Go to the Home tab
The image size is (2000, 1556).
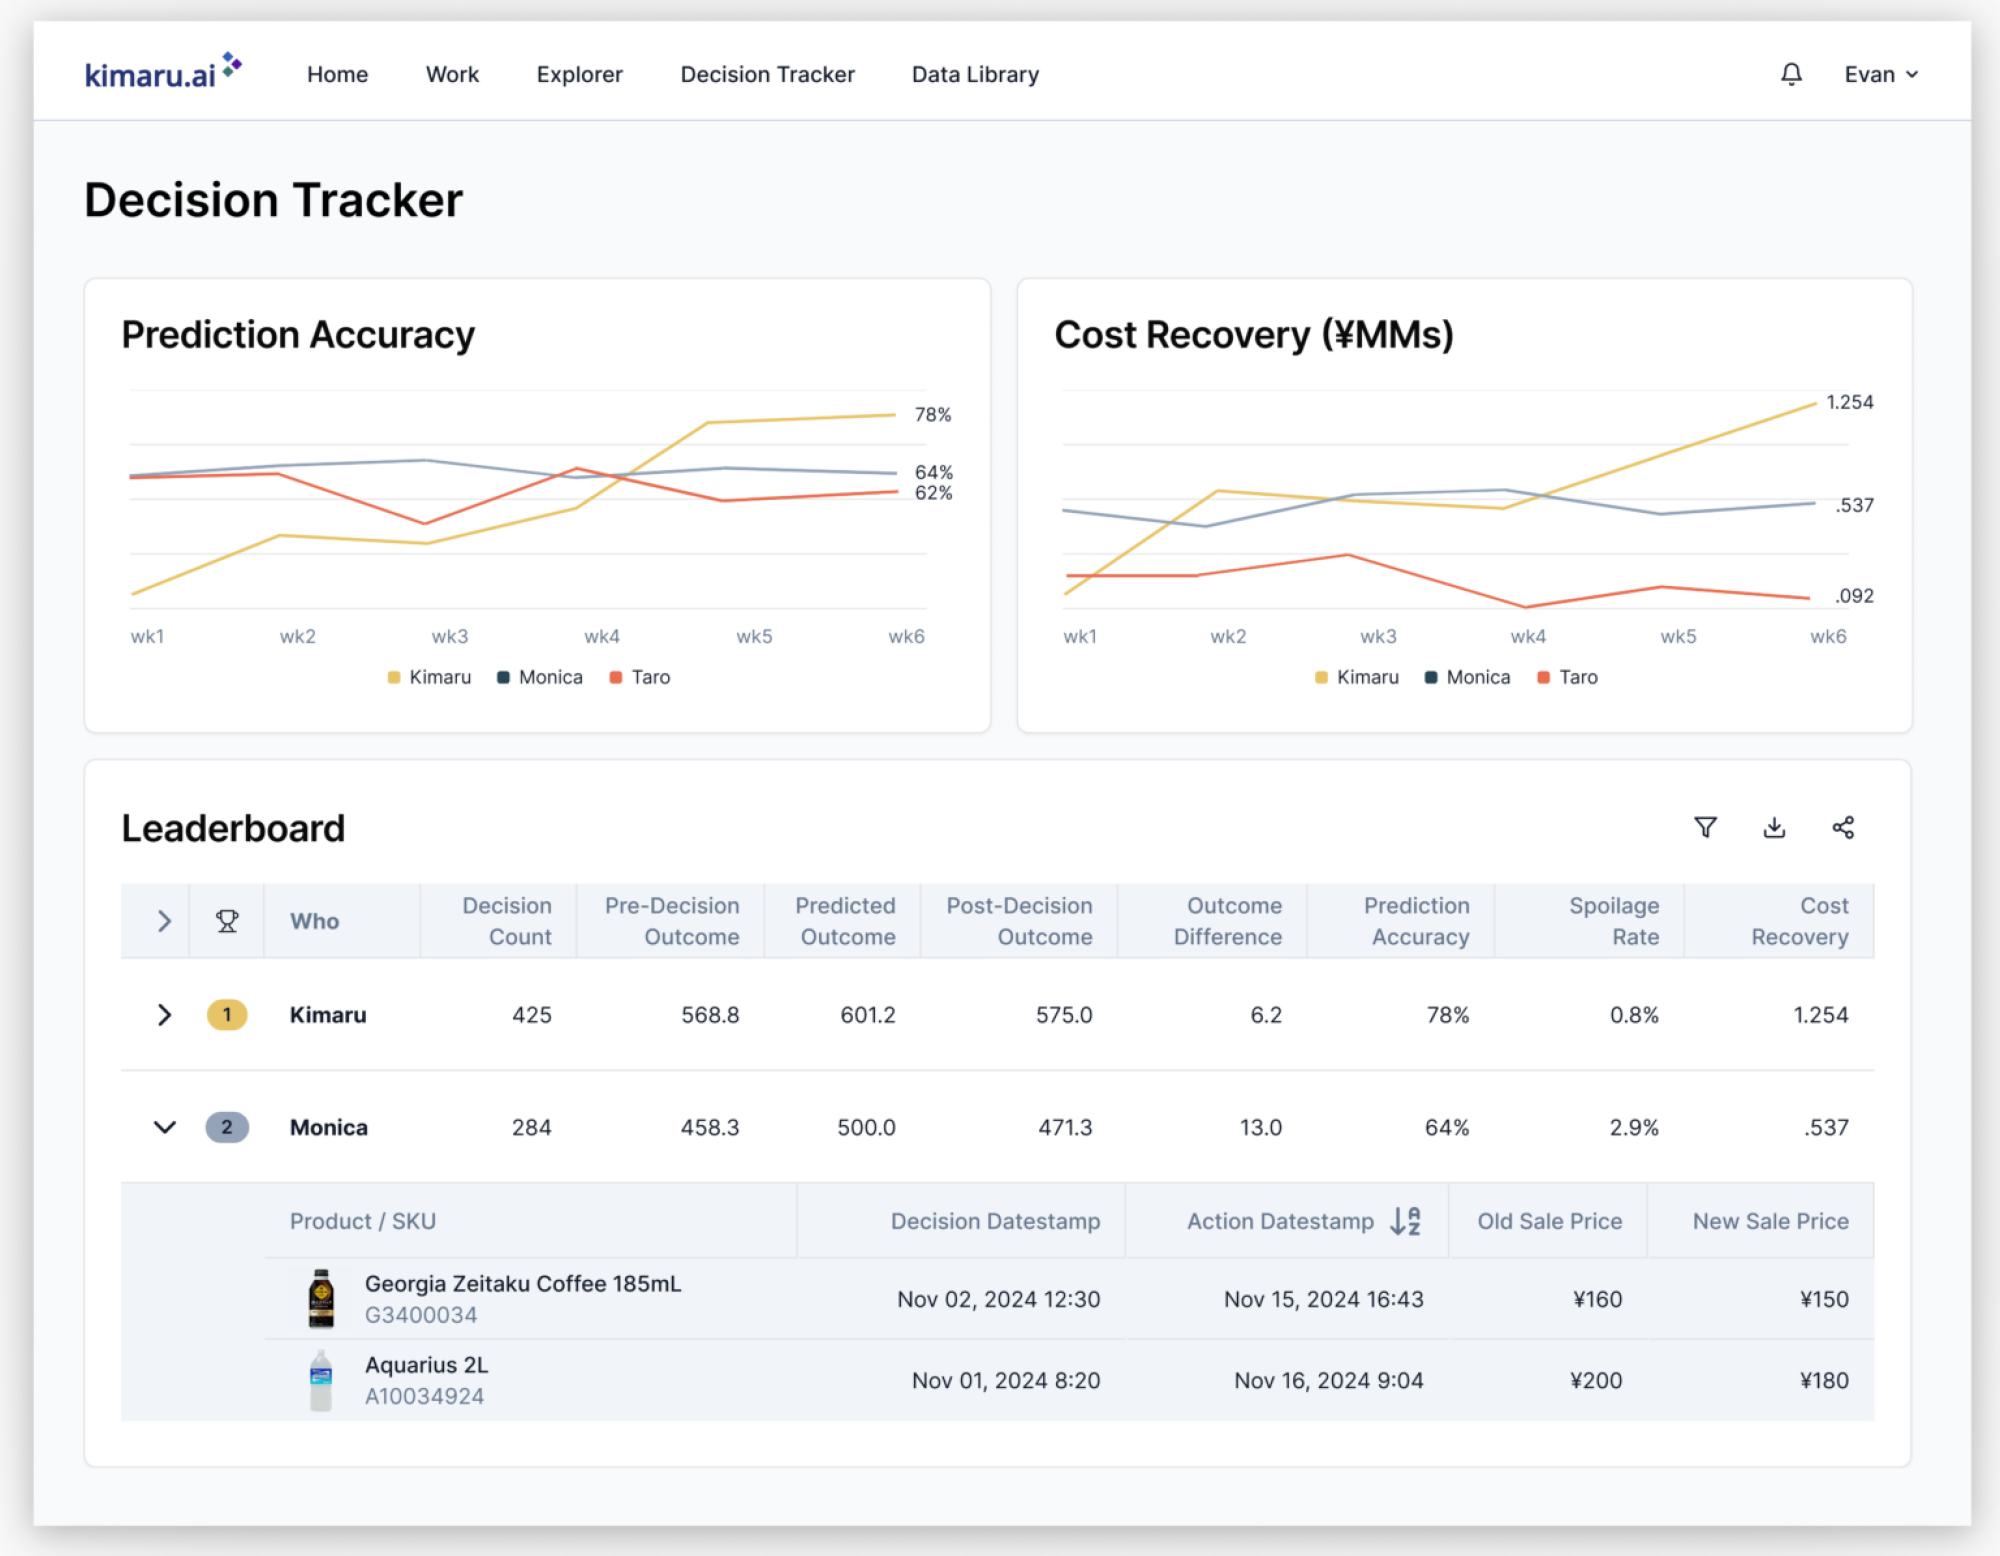click(x=337, y=74)
